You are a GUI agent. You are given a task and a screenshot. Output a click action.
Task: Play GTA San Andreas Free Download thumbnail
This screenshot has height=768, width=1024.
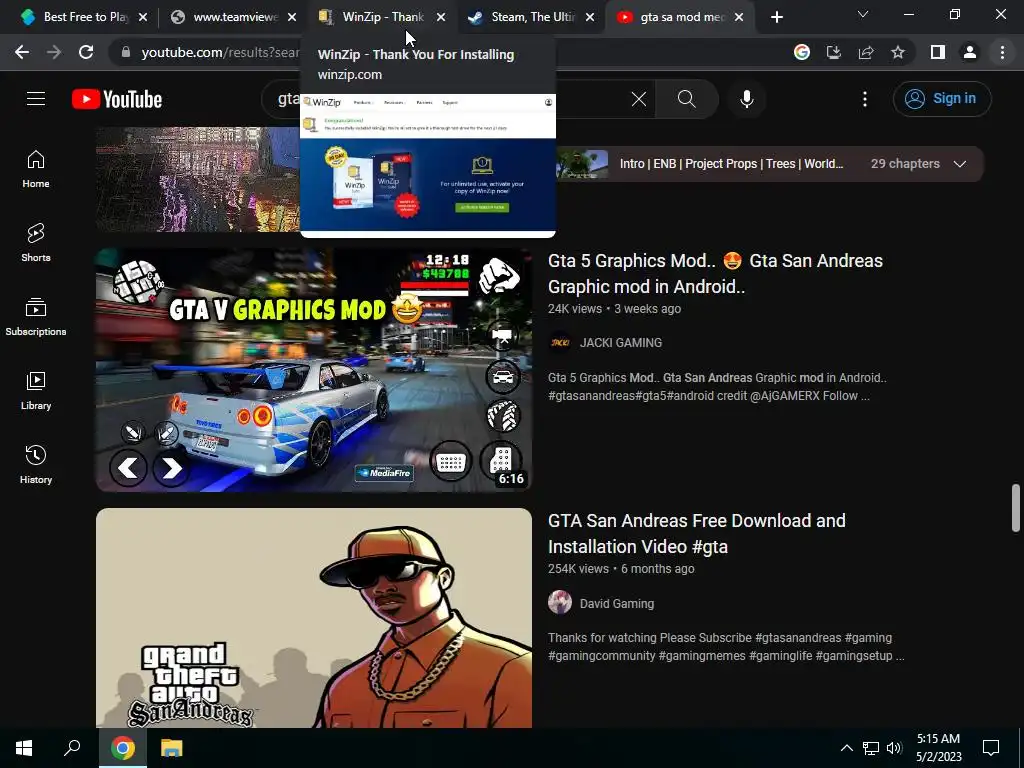(314, 618)
